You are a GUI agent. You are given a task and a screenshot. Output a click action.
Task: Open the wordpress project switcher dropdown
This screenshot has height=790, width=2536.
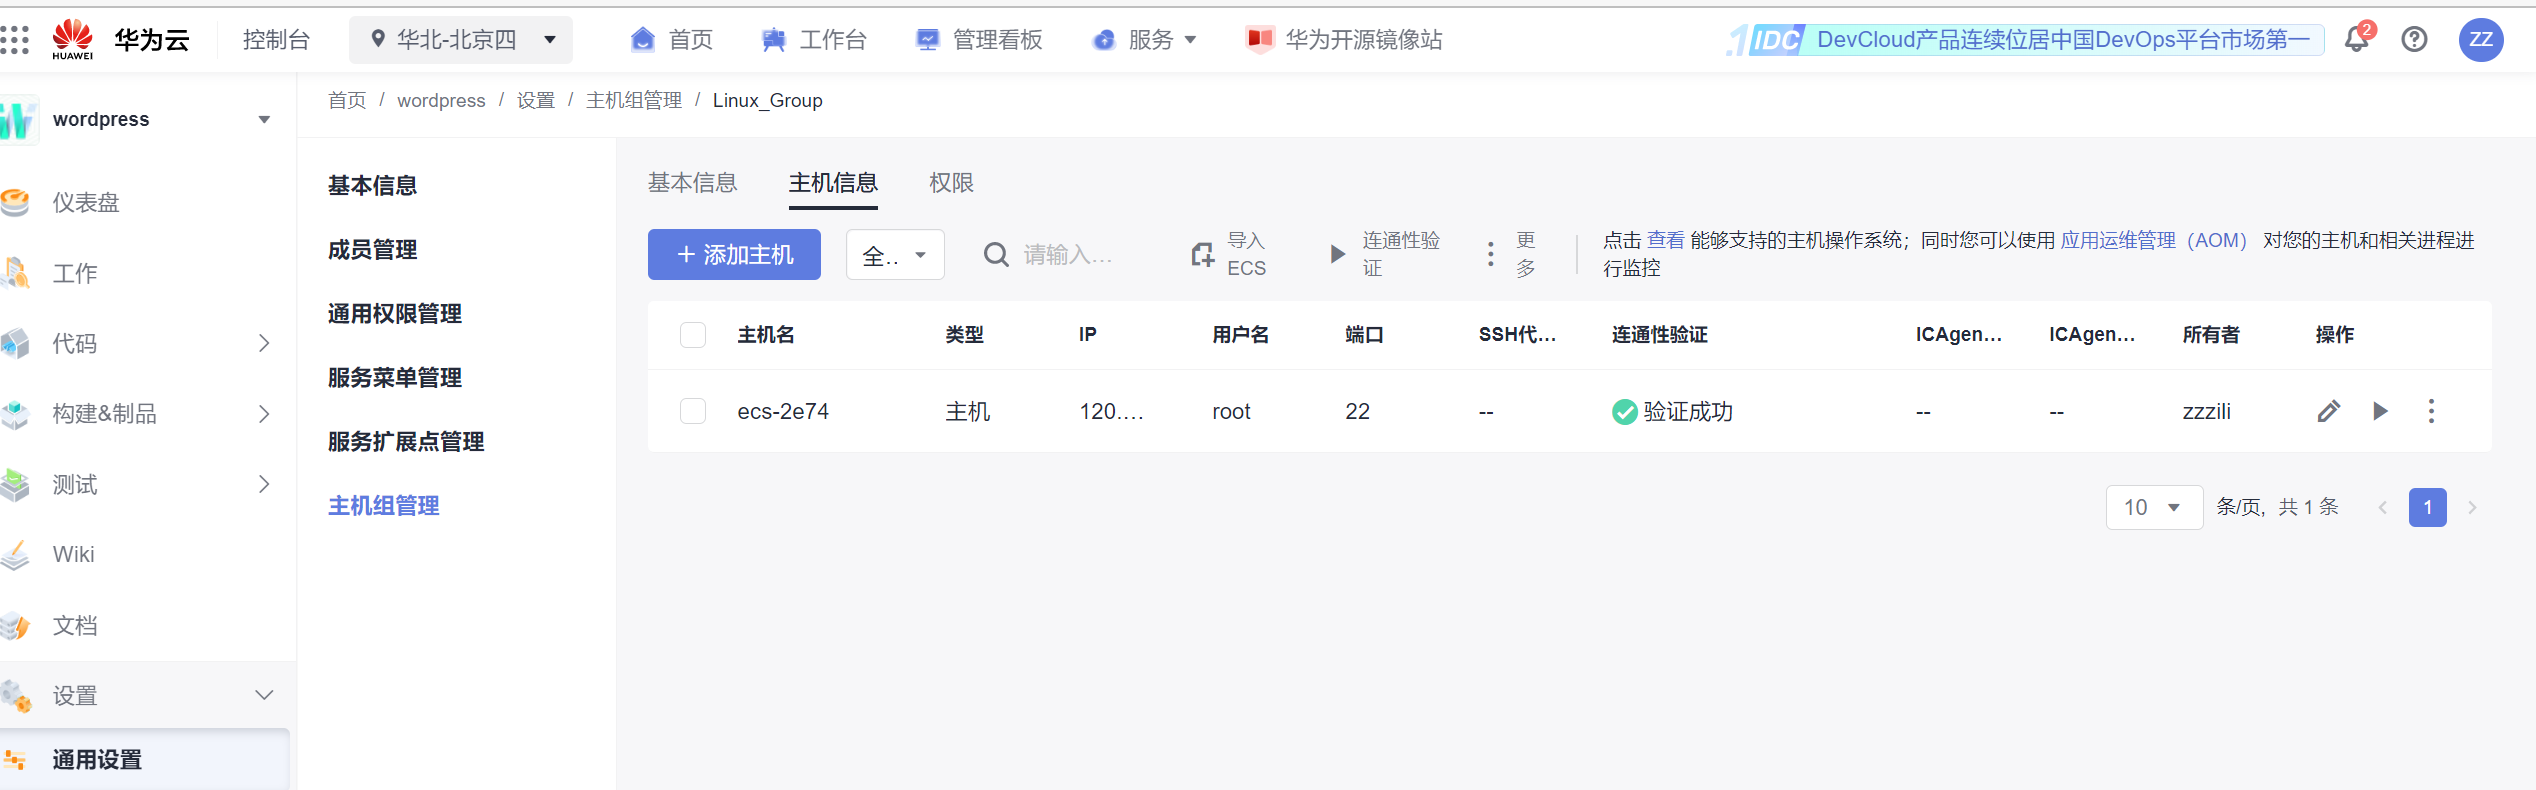tap(264, 120)
